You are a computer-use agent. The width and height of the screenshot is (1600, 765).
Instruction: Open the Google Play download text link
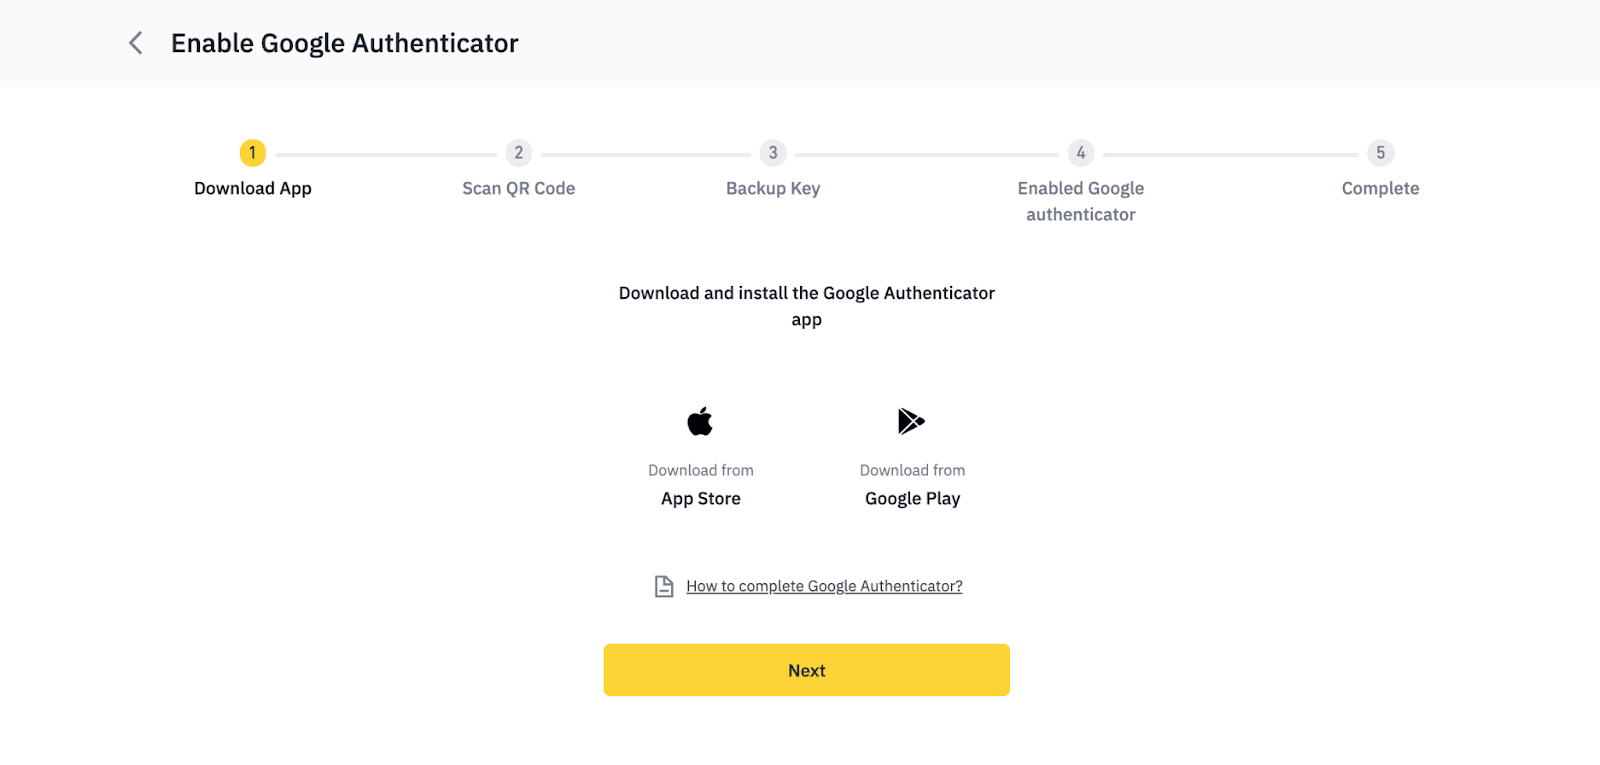tap(912, 498)
